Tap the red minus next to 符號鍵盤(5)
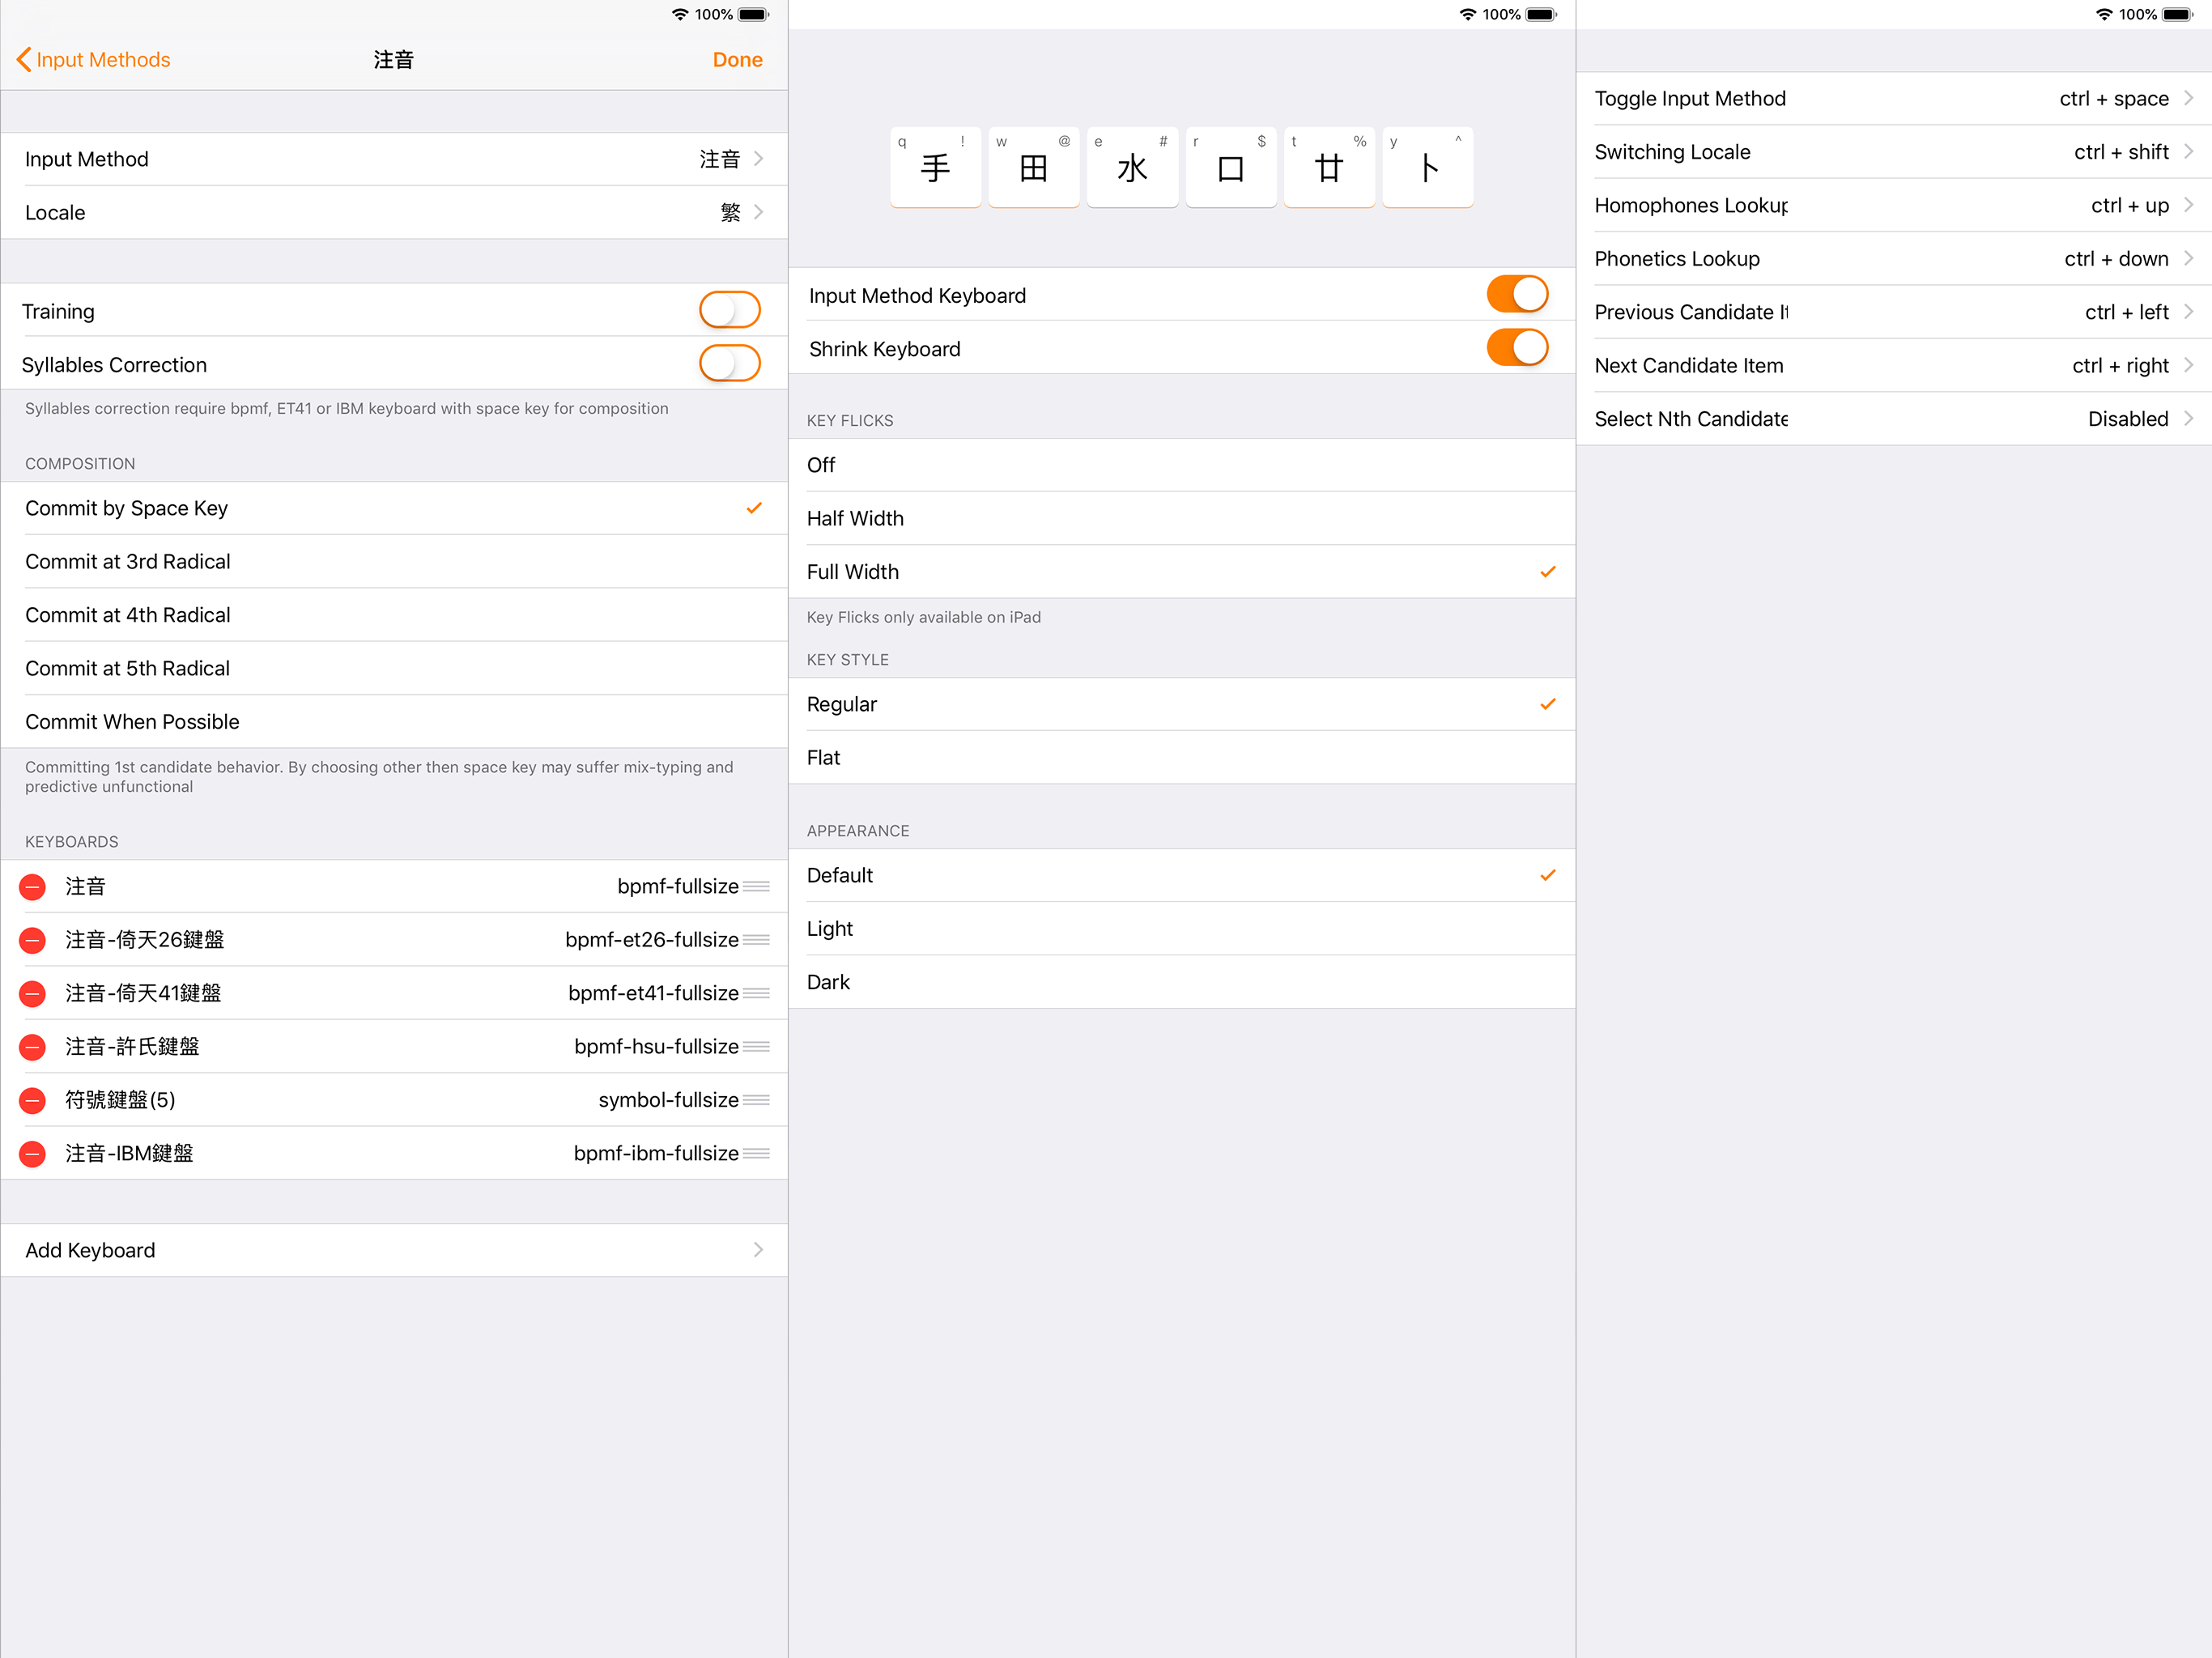The height and width of the screenshot is (1658, 2212). tap(33, 1100)
